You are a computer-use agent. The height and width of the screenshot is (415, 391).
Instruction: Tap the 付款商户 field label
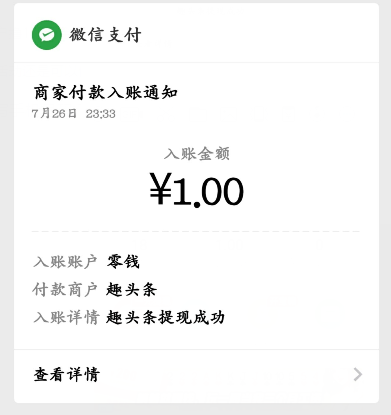coord(65,289)
